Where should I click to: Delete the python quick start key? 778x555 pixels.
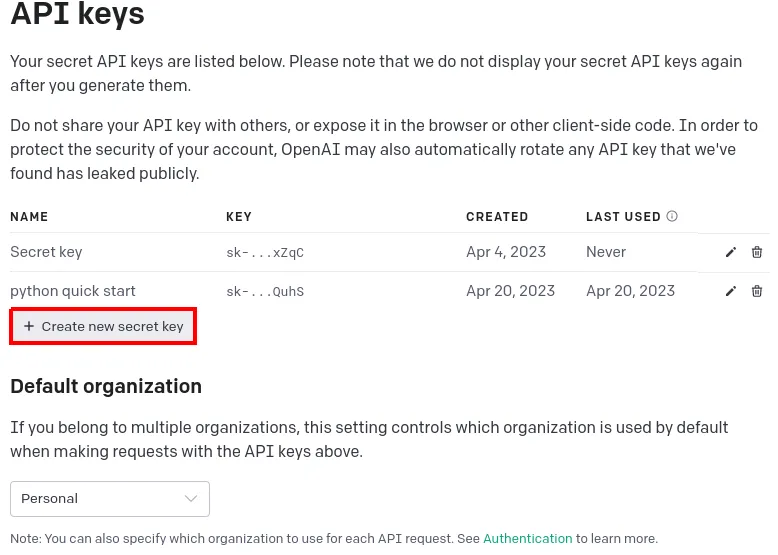point(757,291)
